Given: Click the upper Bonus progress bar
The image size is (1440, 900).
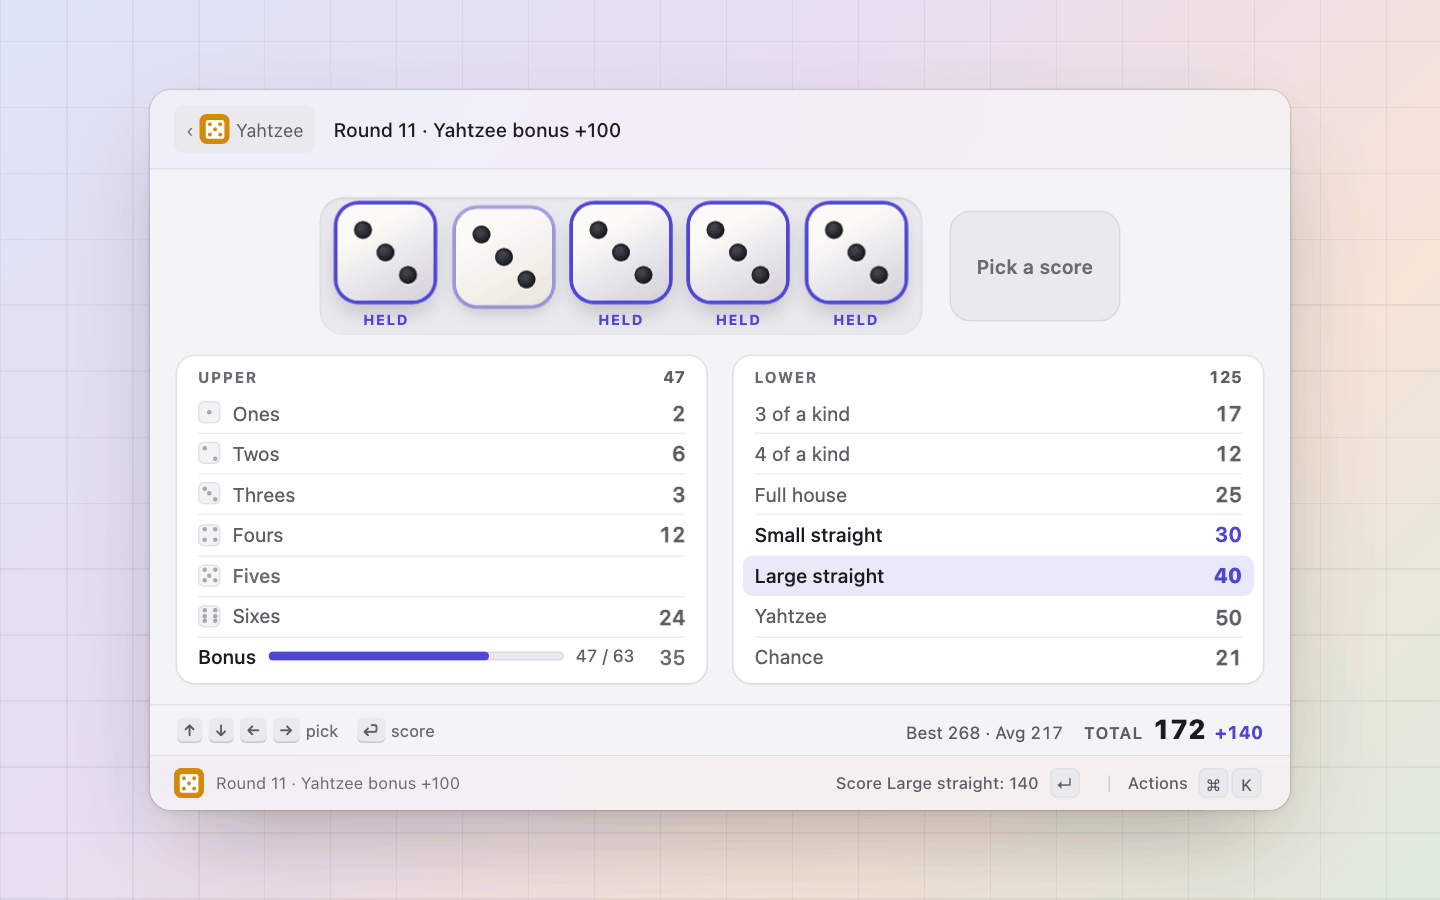Looking at the screenshot, I should pyautogui.click(x=416, y=656).
